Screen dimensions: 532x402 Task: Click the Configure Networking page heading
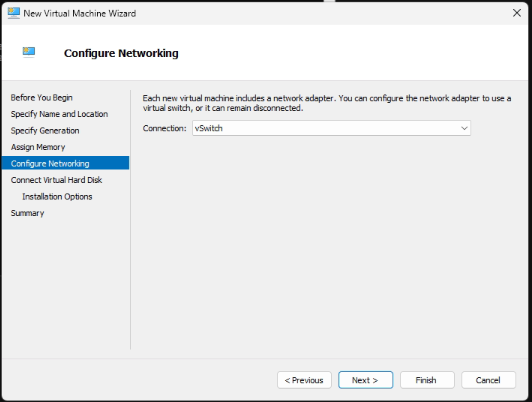point(121,53)
